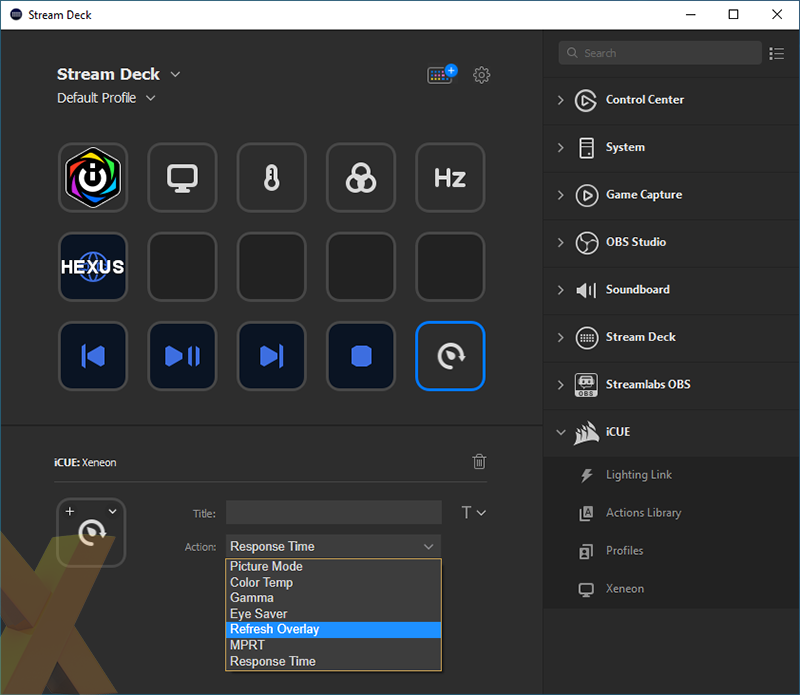Click the play/pause media key

(182, 356)
